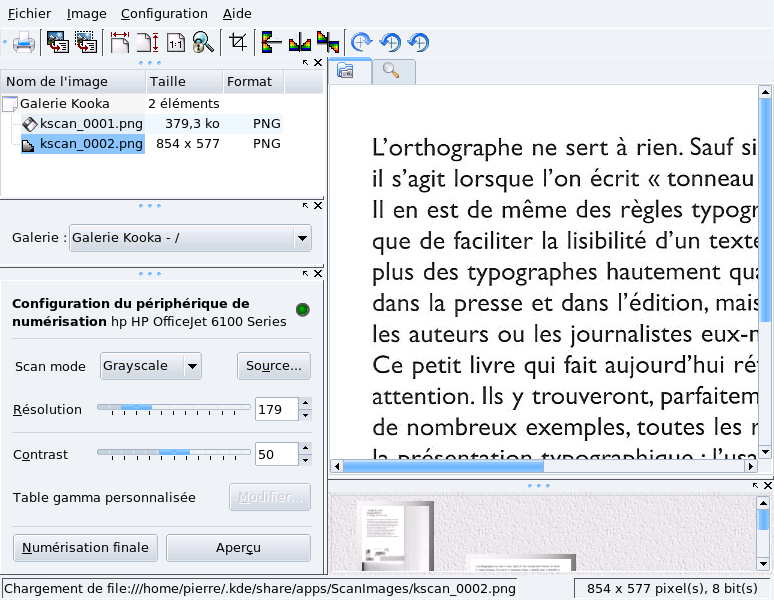
Task: Switch to the gallery image viewer tab
Action: 350,71
